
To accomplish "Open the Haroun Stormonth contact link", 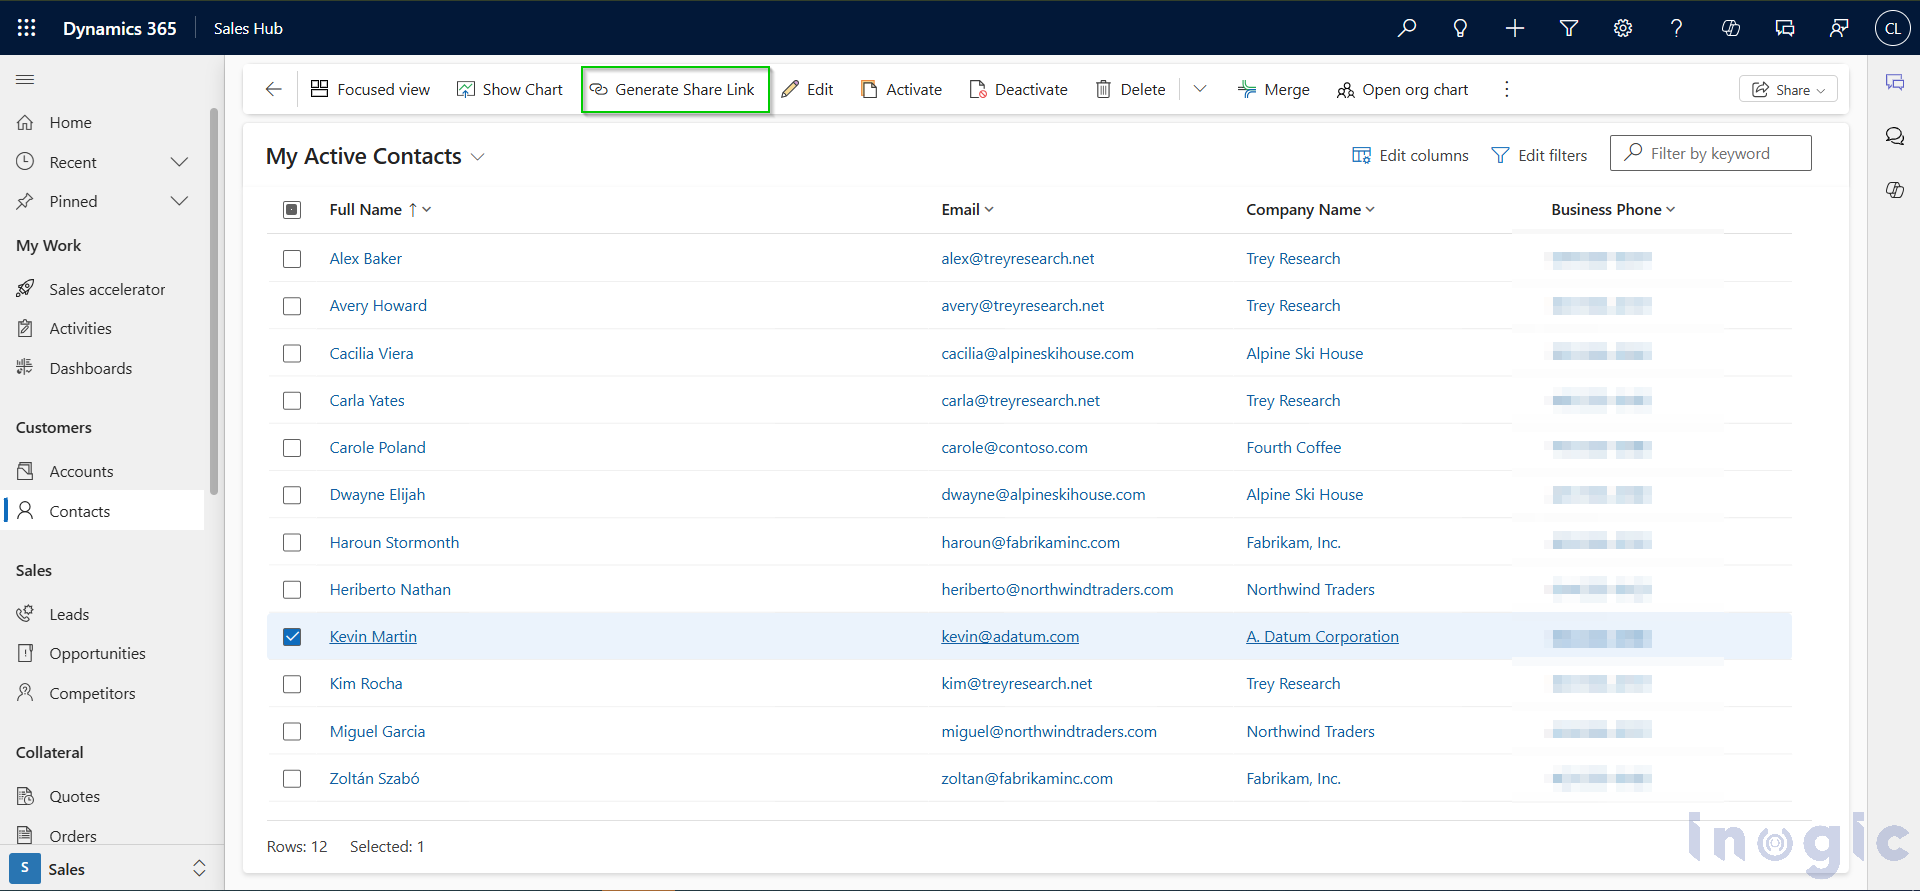I will tap(394, 543).
